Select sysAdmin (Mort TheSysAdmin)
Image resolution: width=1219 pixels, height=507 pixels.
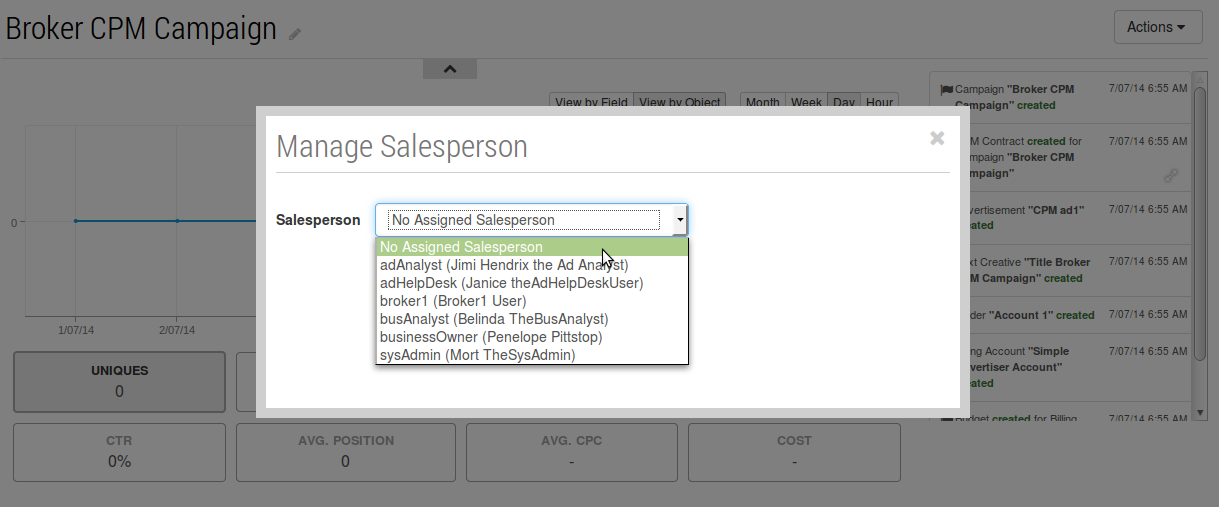point(532,355)
